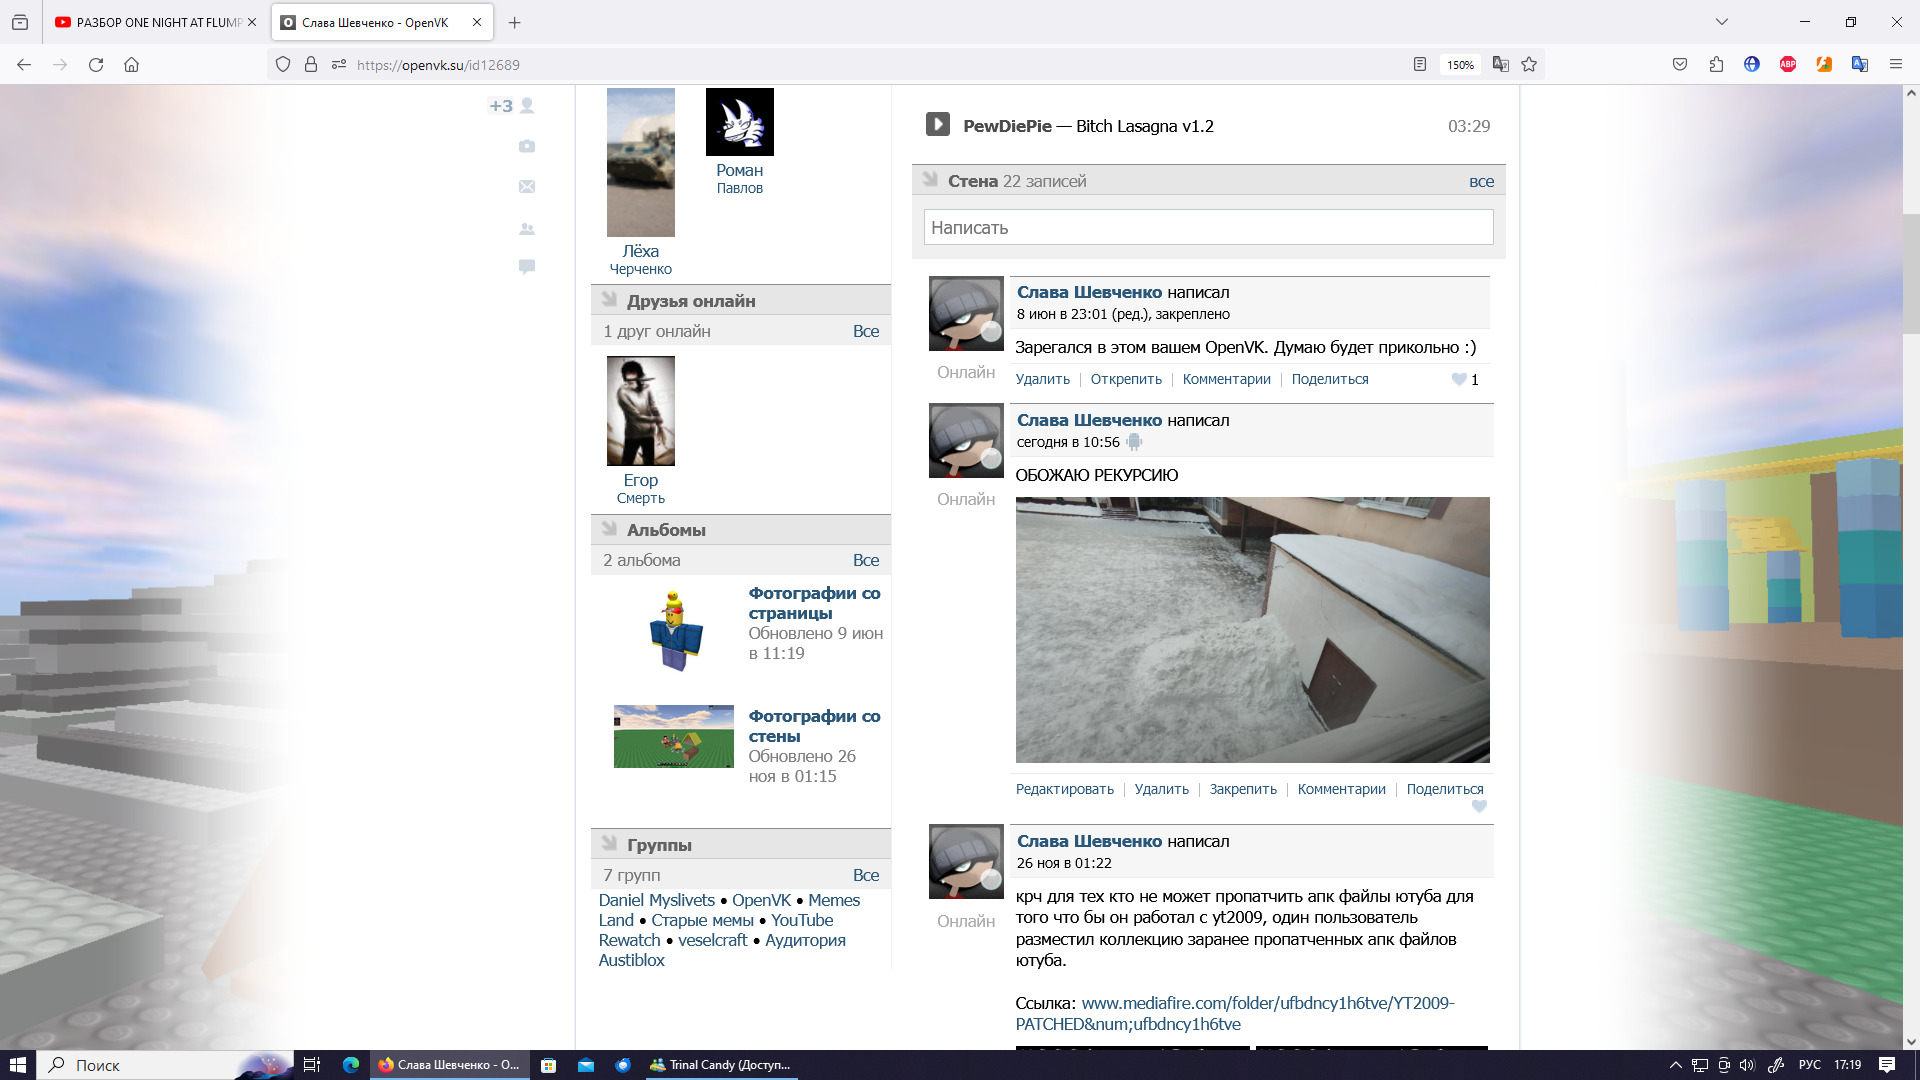Screen dimensions: 1920x1080
Task: Click the 150% zoom level indicator
Action: pyautogui.click(x=1460, y=65)
